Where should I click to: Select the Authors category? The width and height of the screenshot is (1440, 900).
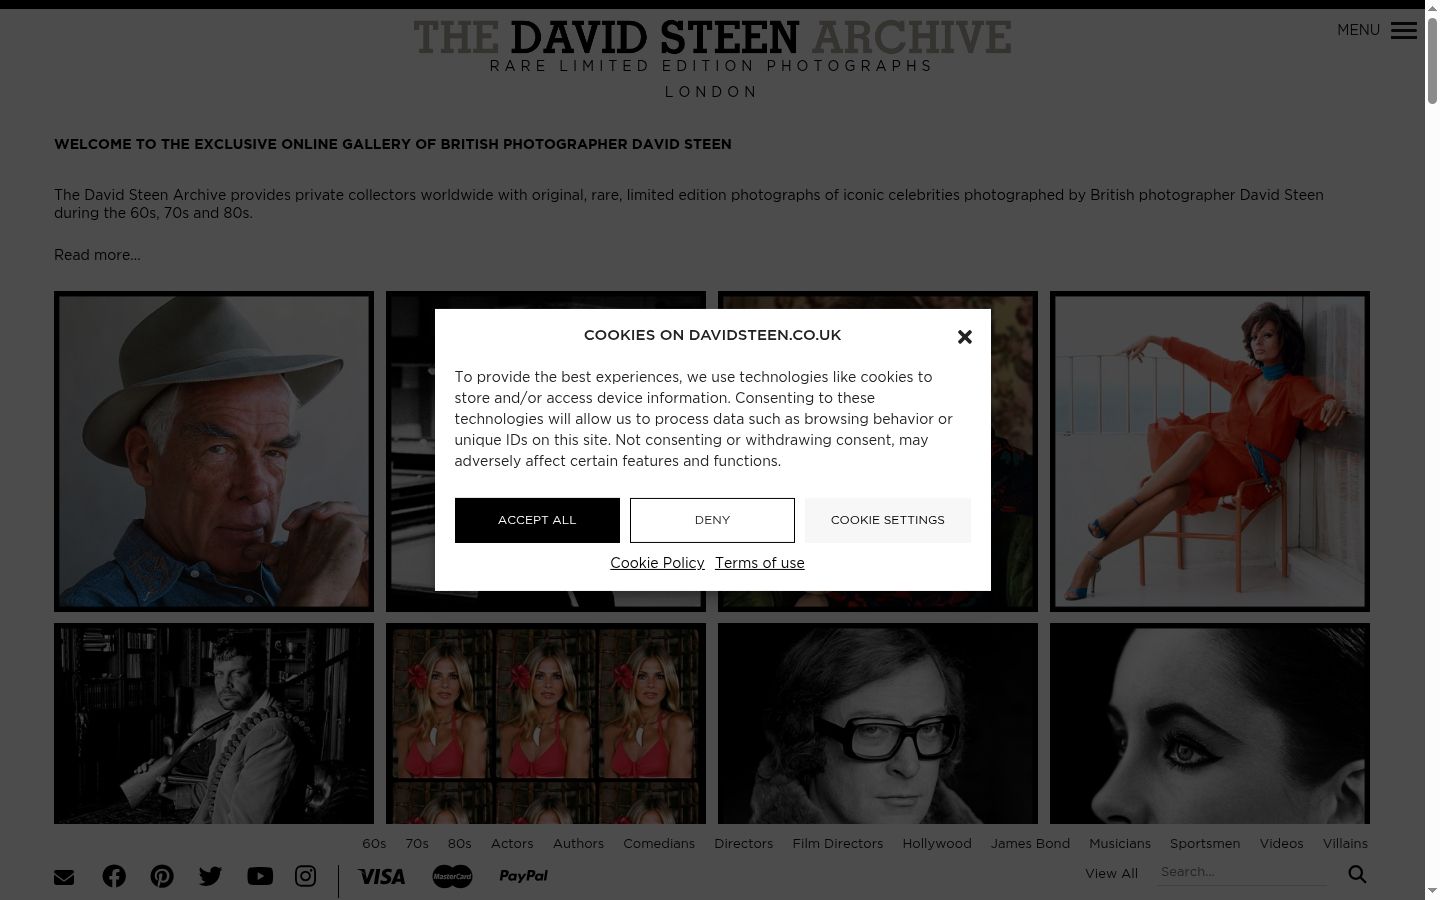[578, 844]
